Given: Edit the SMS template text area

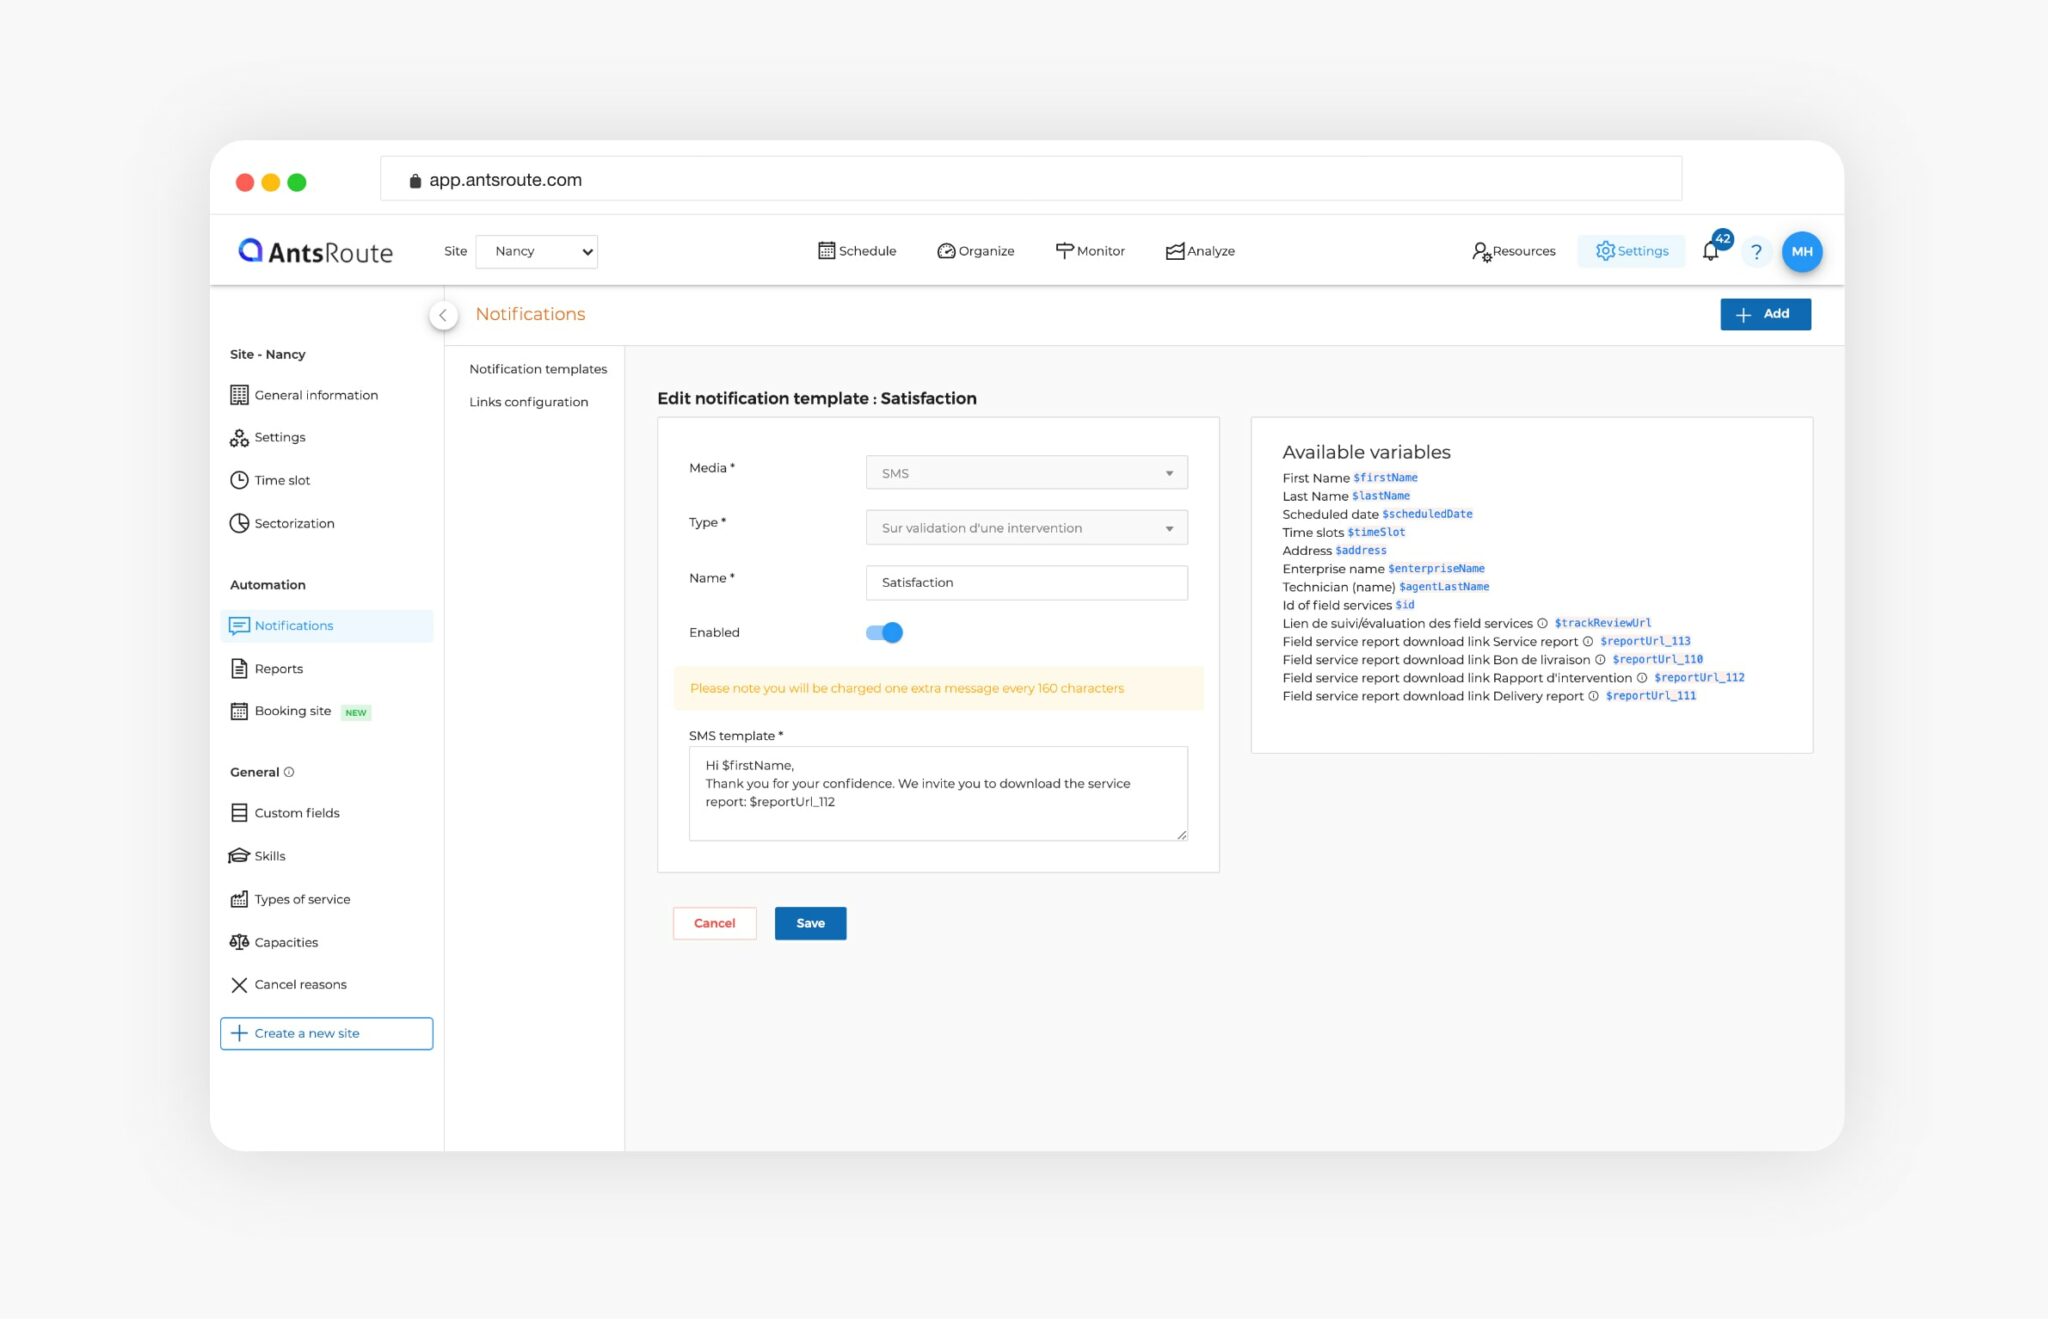Looking at the screenshot, I should click(x=937, y=793).
